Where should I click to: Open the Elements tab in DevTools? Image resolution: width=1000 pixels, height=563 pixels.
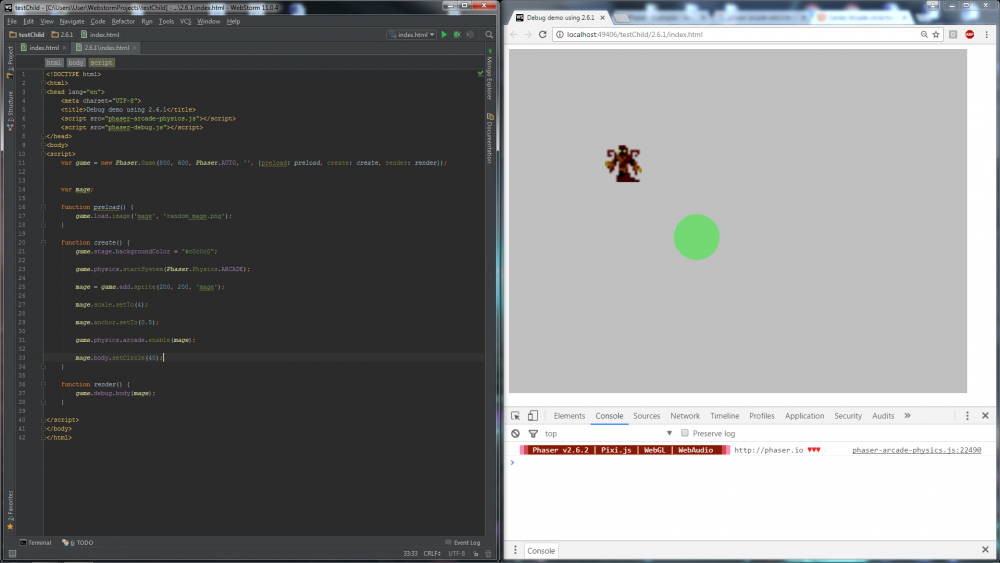point(570,416)
